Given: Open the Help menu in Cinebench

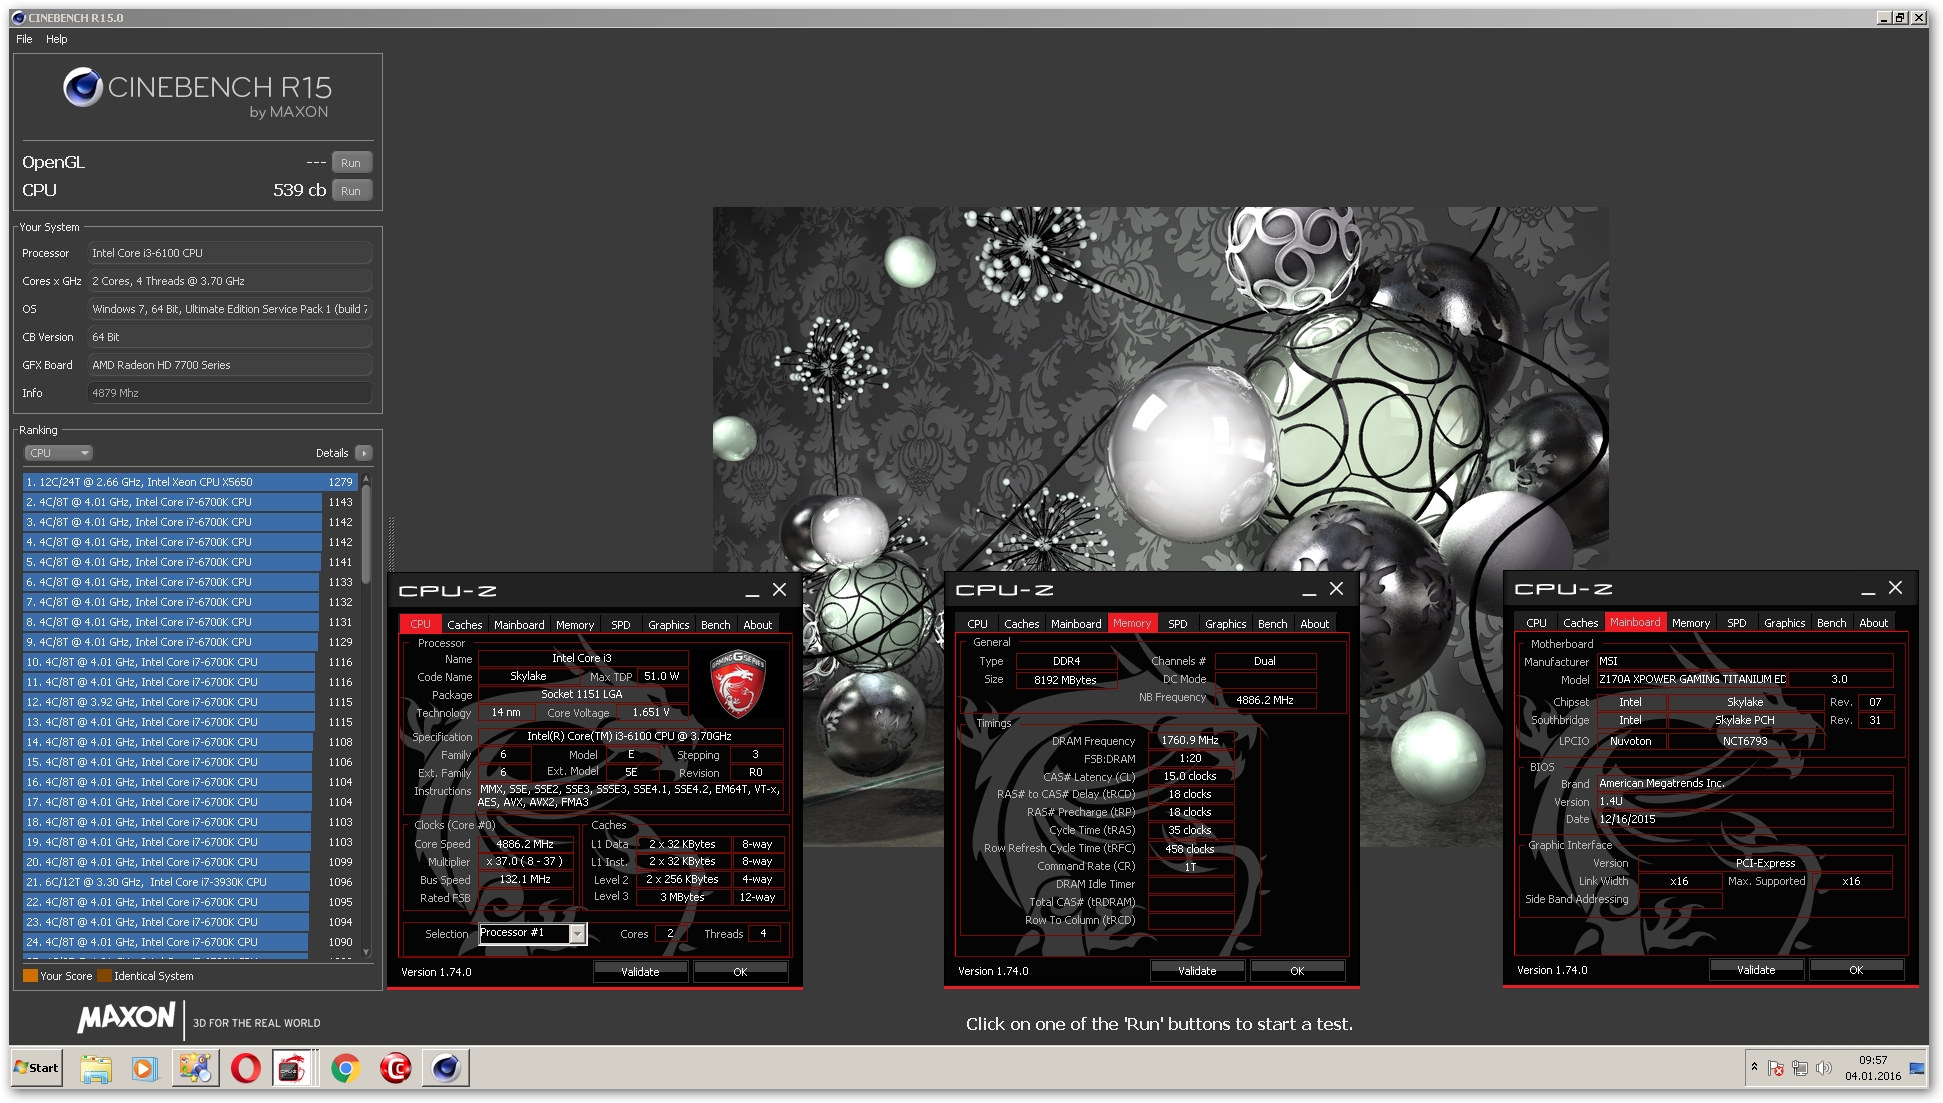Looking at the screenshot, I should (57, 39).
